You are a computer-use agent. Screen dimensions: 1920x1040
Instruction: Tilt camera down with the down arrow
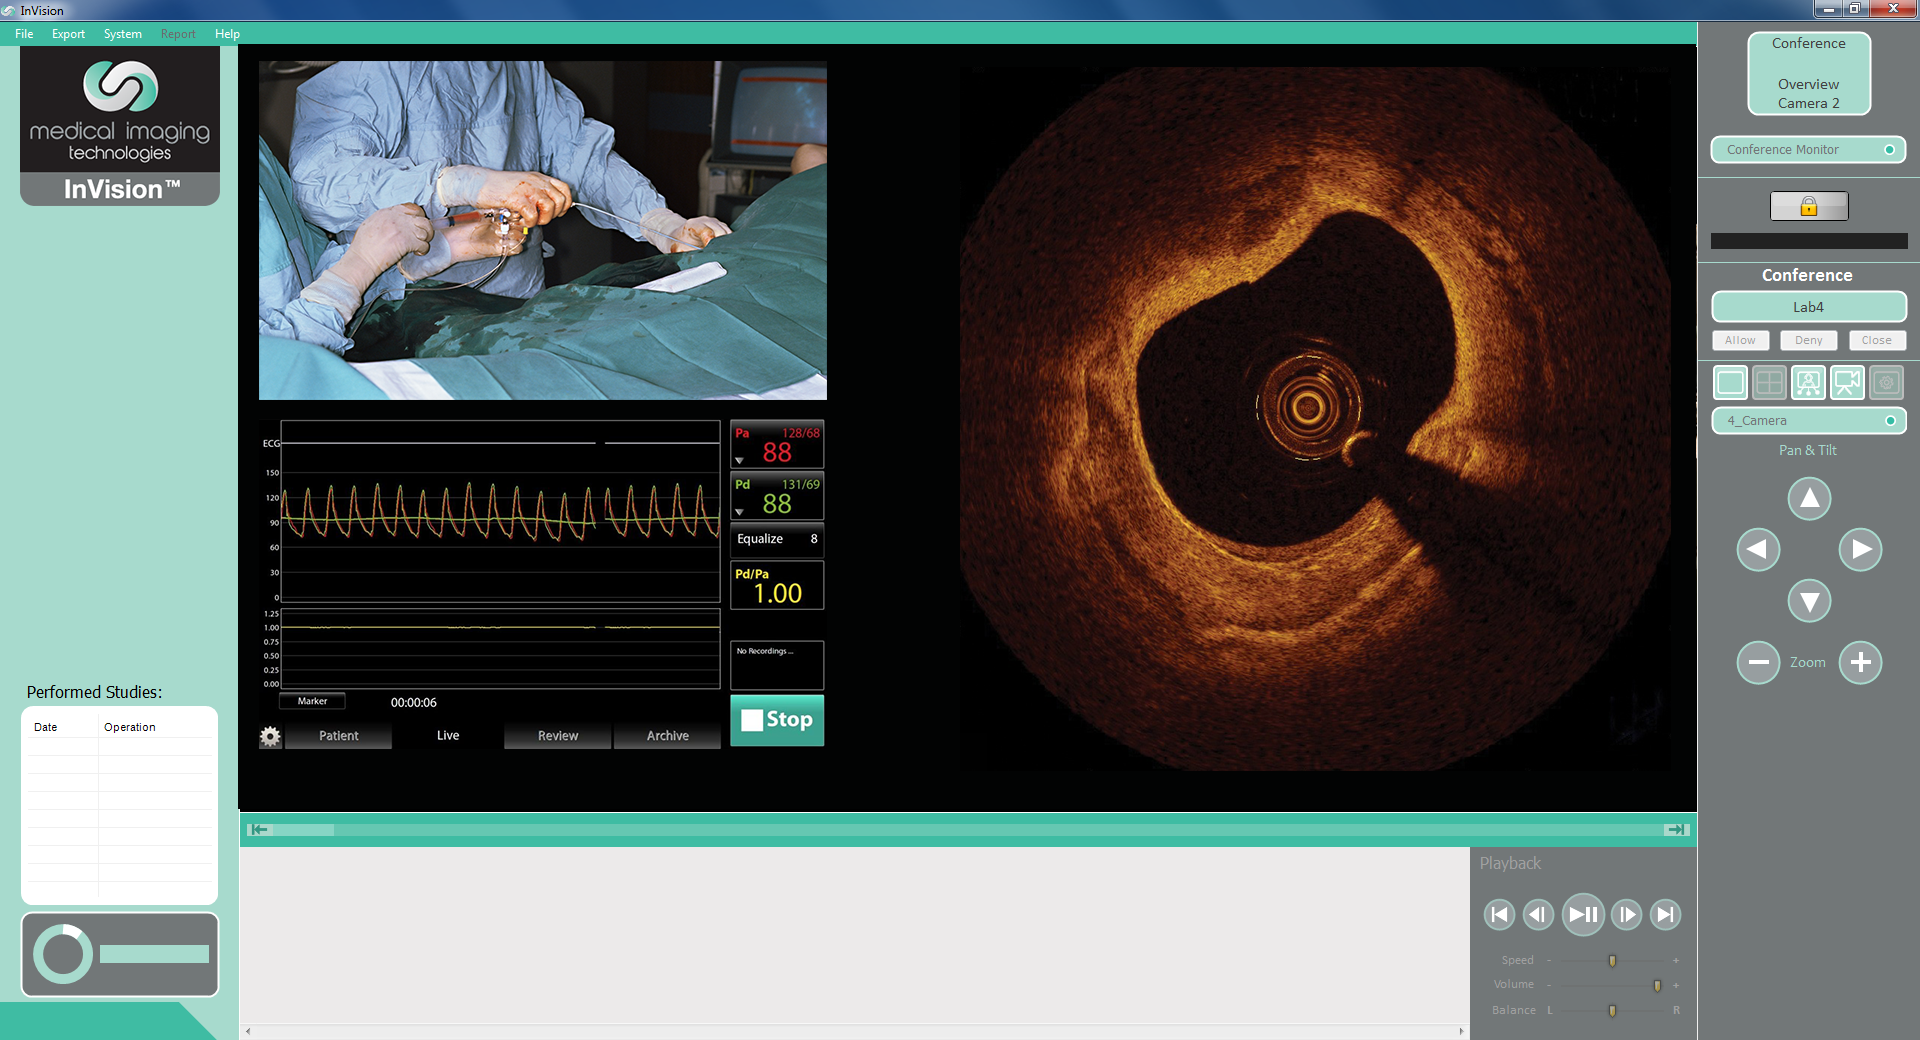coord(1809,601)
